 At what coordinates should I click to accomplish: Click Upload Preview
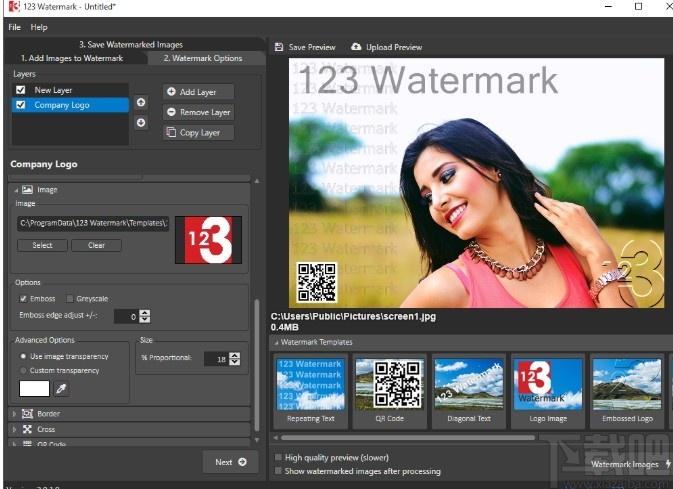(x=387, y=47)
